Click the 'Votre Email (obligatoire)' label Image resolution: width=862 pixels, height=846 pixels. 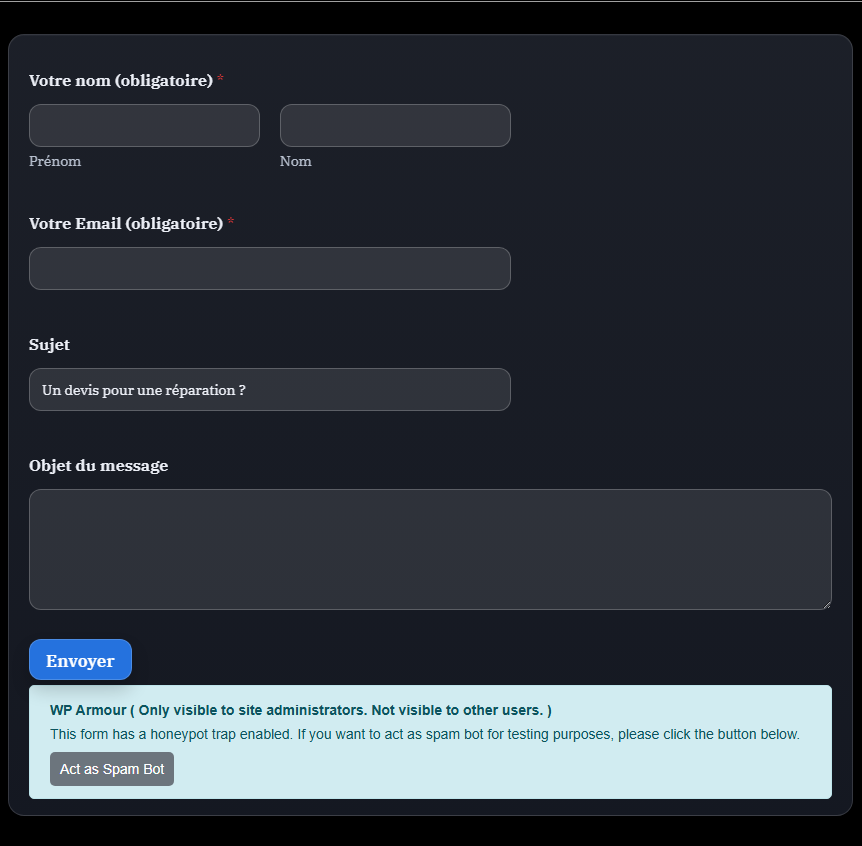(125, 223)
